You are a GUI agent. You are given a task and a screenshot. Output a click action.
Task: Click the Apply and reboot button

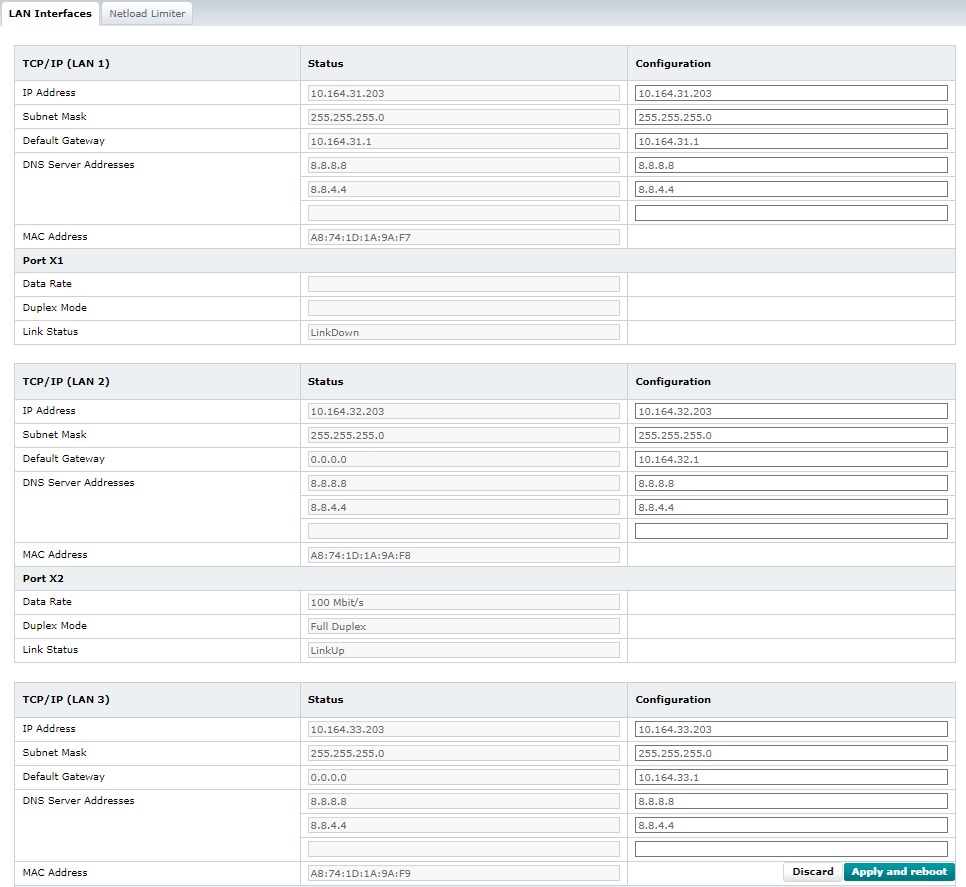click(x=898, y=872)
